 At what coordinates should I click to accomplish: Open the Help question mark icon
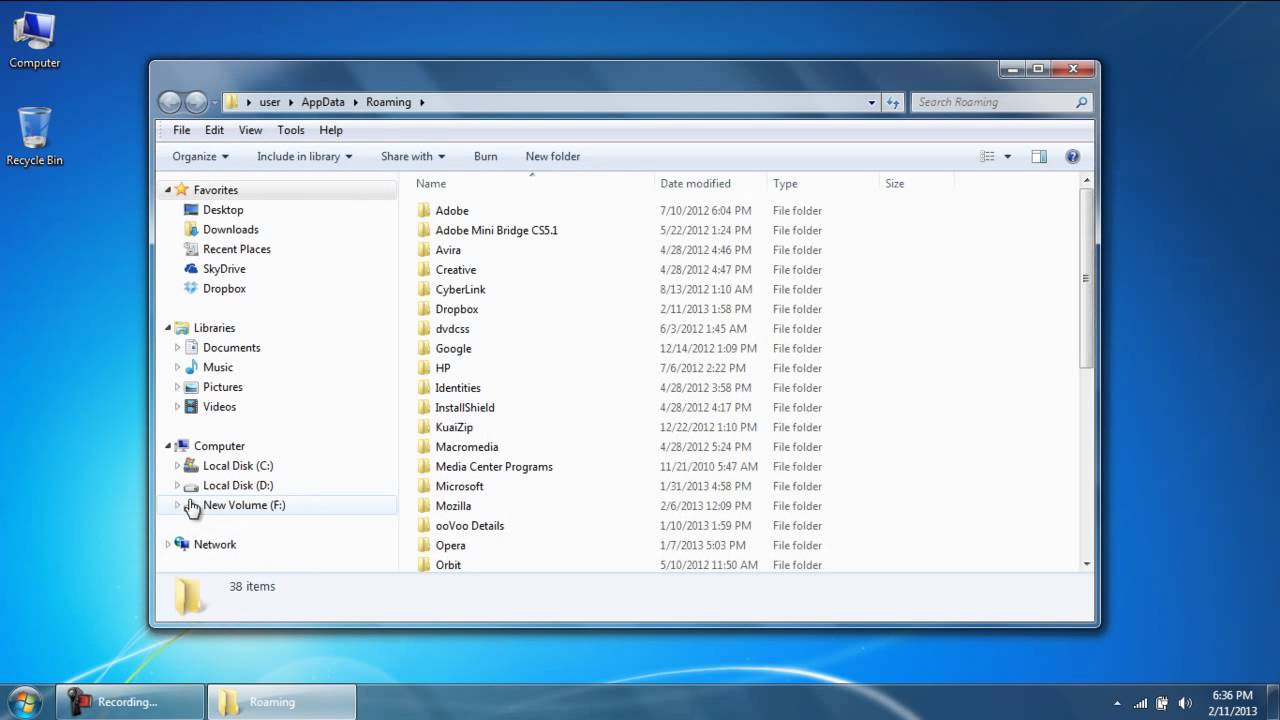1073,157
